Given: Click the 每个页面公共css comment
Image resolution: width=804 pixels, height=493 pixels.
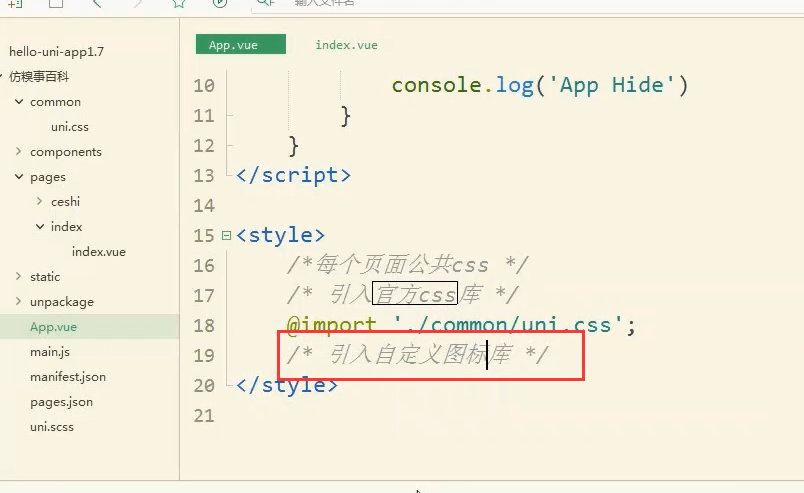Looking at the screenshot, I should (x=407, y=265).
